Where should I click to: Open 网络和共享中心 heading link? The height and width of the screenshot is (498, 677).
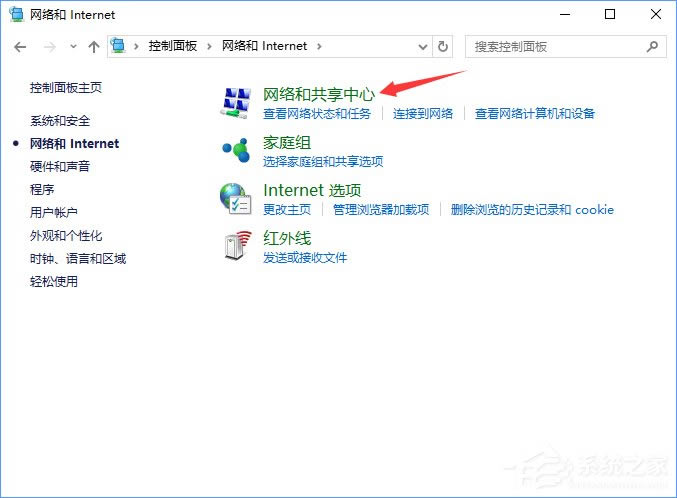[319, 94]
